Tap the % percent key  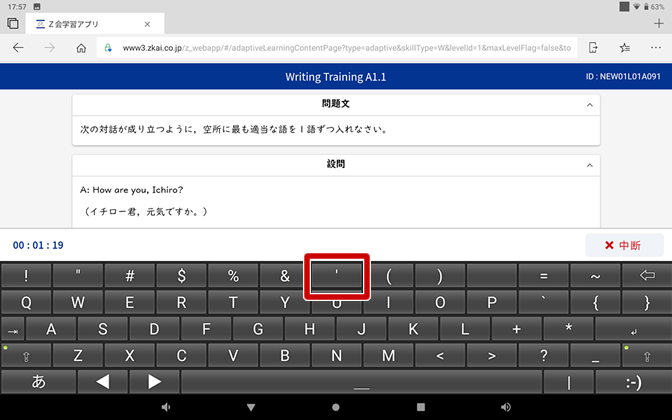point(233,276)
